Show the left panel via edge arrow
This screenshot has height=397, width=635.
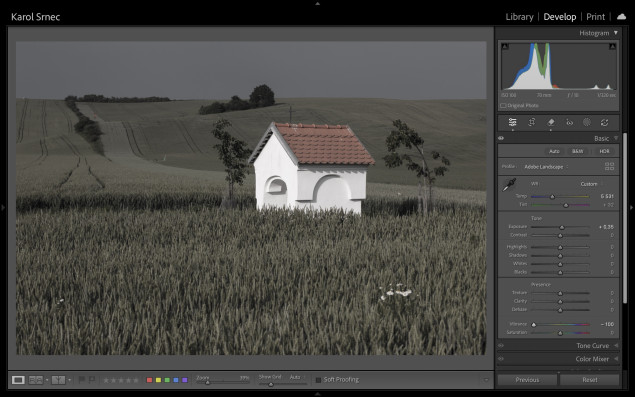tap(3, 208)
